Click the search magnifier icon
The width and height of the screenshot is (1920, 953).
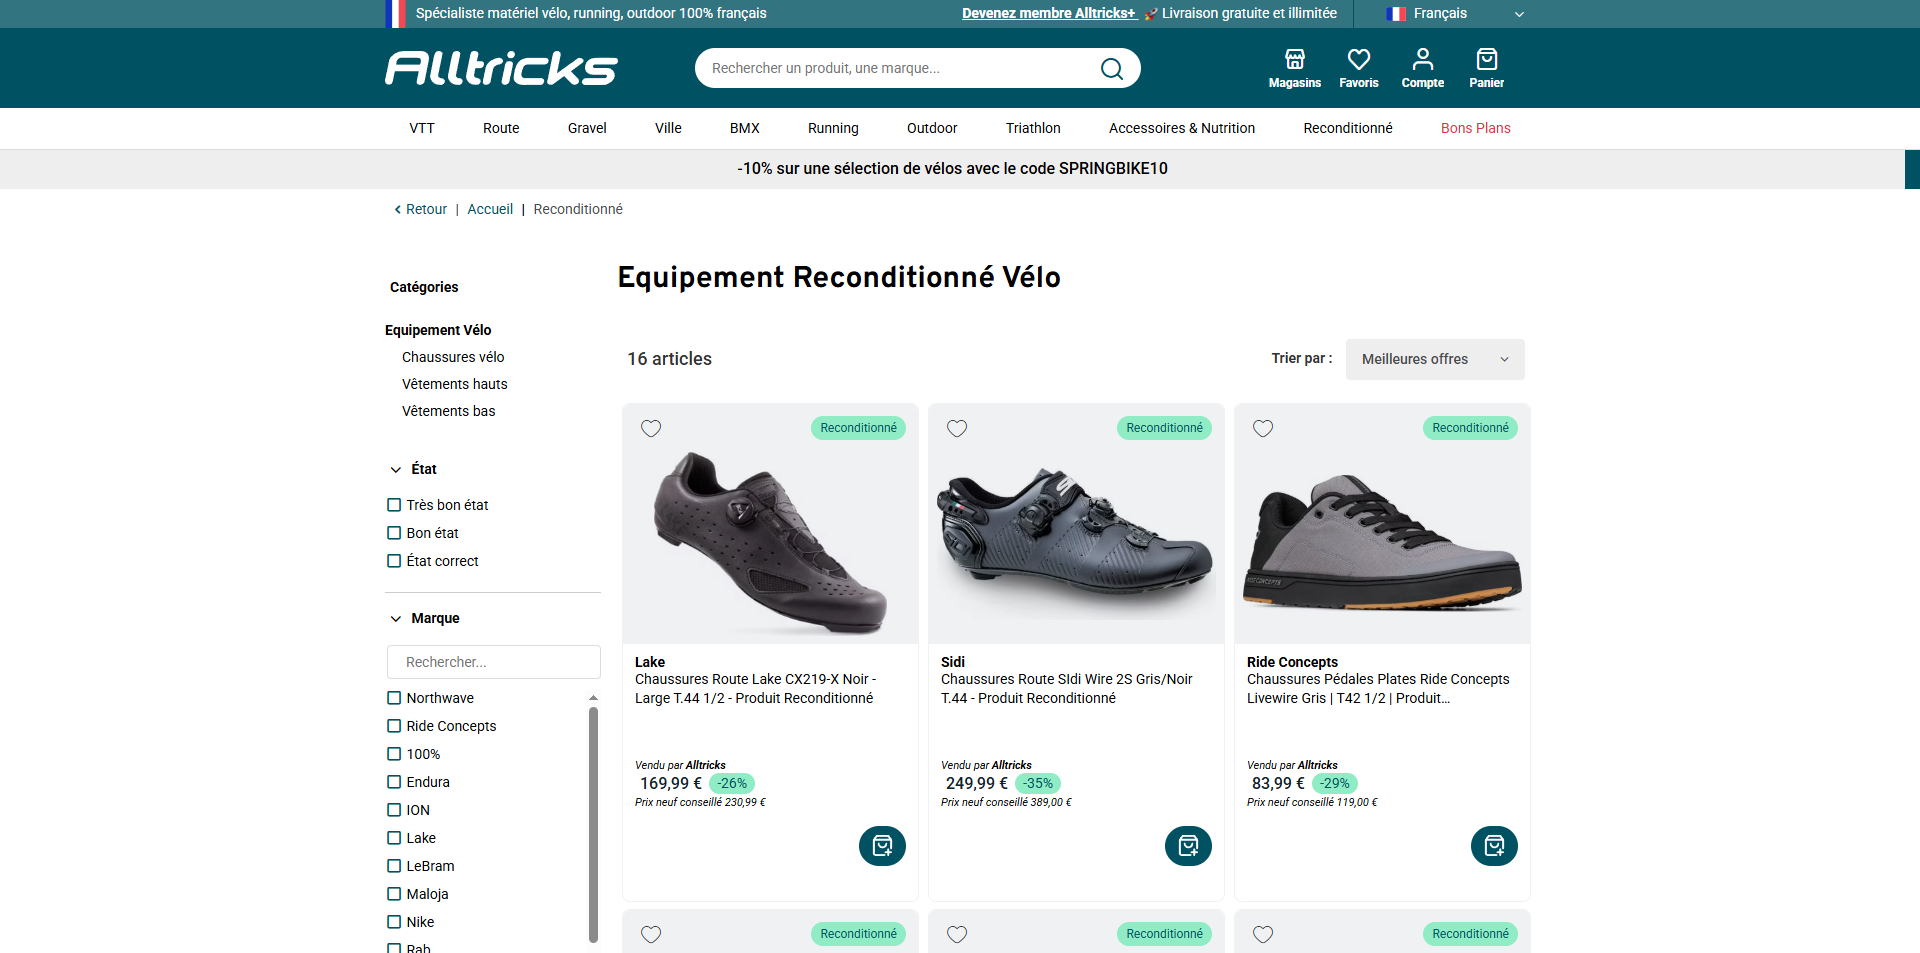point(1111,68)
